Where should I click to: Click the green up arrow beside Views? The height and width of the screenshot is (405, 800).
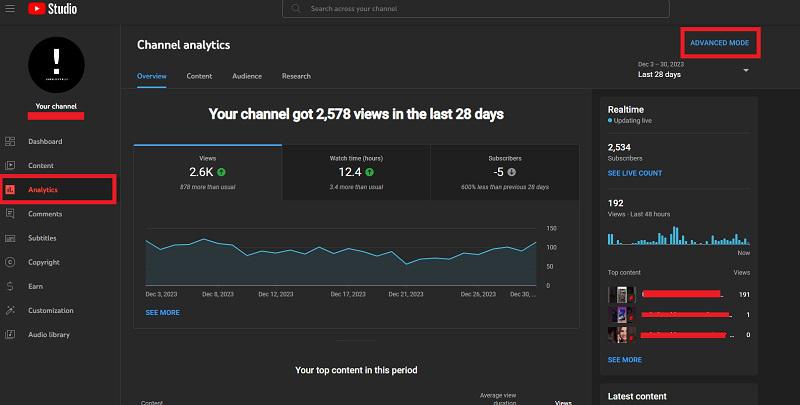tap(221, 172)
